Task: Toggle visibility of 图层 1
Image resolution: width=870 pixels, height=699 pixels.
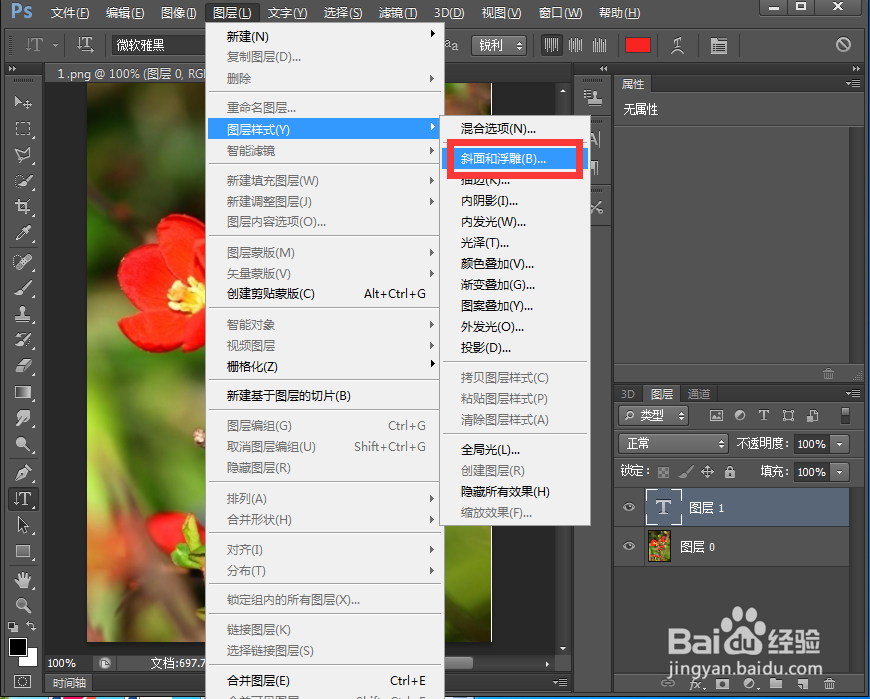Action: point(629,507)
